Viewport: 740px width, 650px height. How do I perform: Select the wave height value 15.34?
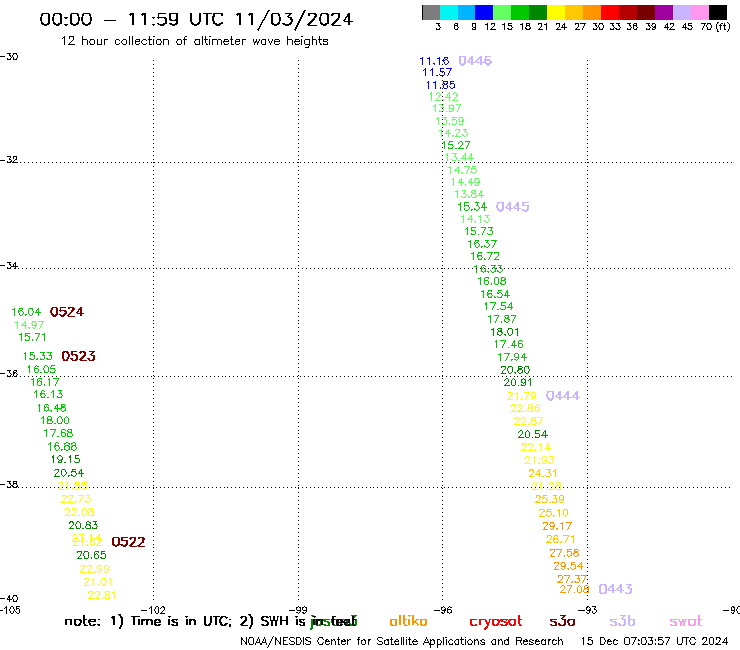472,206
